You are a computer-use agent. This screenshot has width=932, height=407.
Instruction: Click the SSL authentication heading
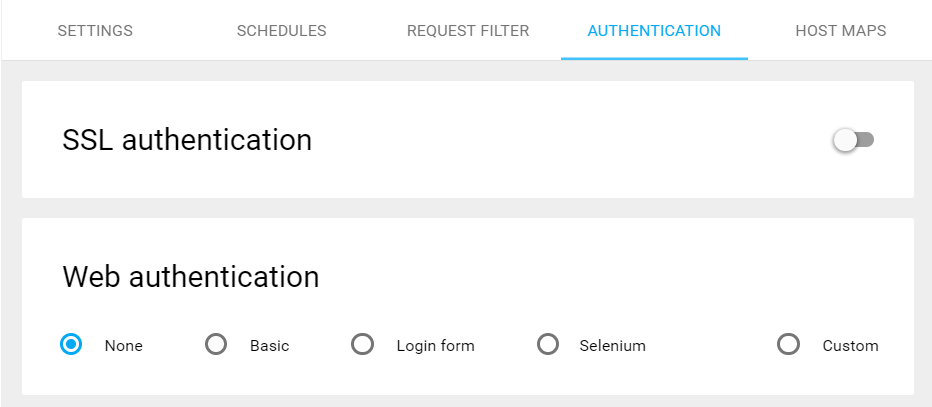pyautogui.click(x=187, y=140)
